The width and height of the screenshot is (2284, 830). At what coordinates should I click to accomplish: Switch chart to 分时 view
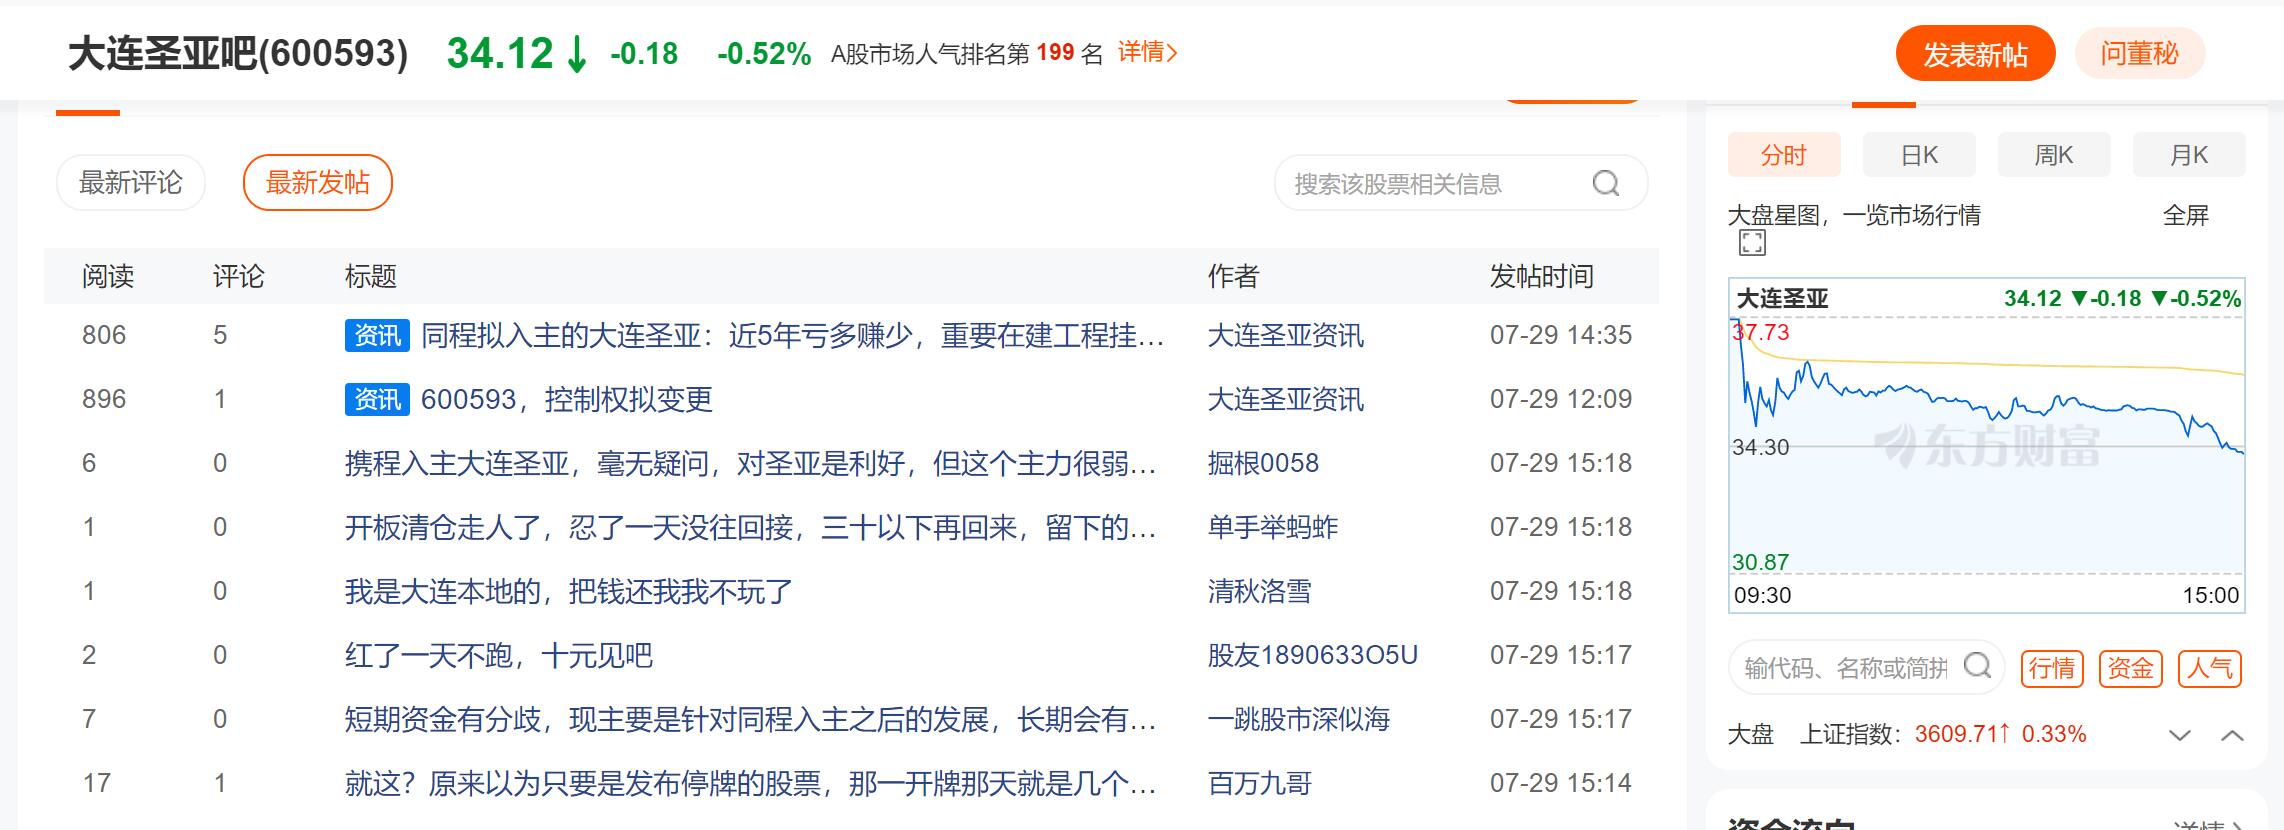click(1784, 155)
